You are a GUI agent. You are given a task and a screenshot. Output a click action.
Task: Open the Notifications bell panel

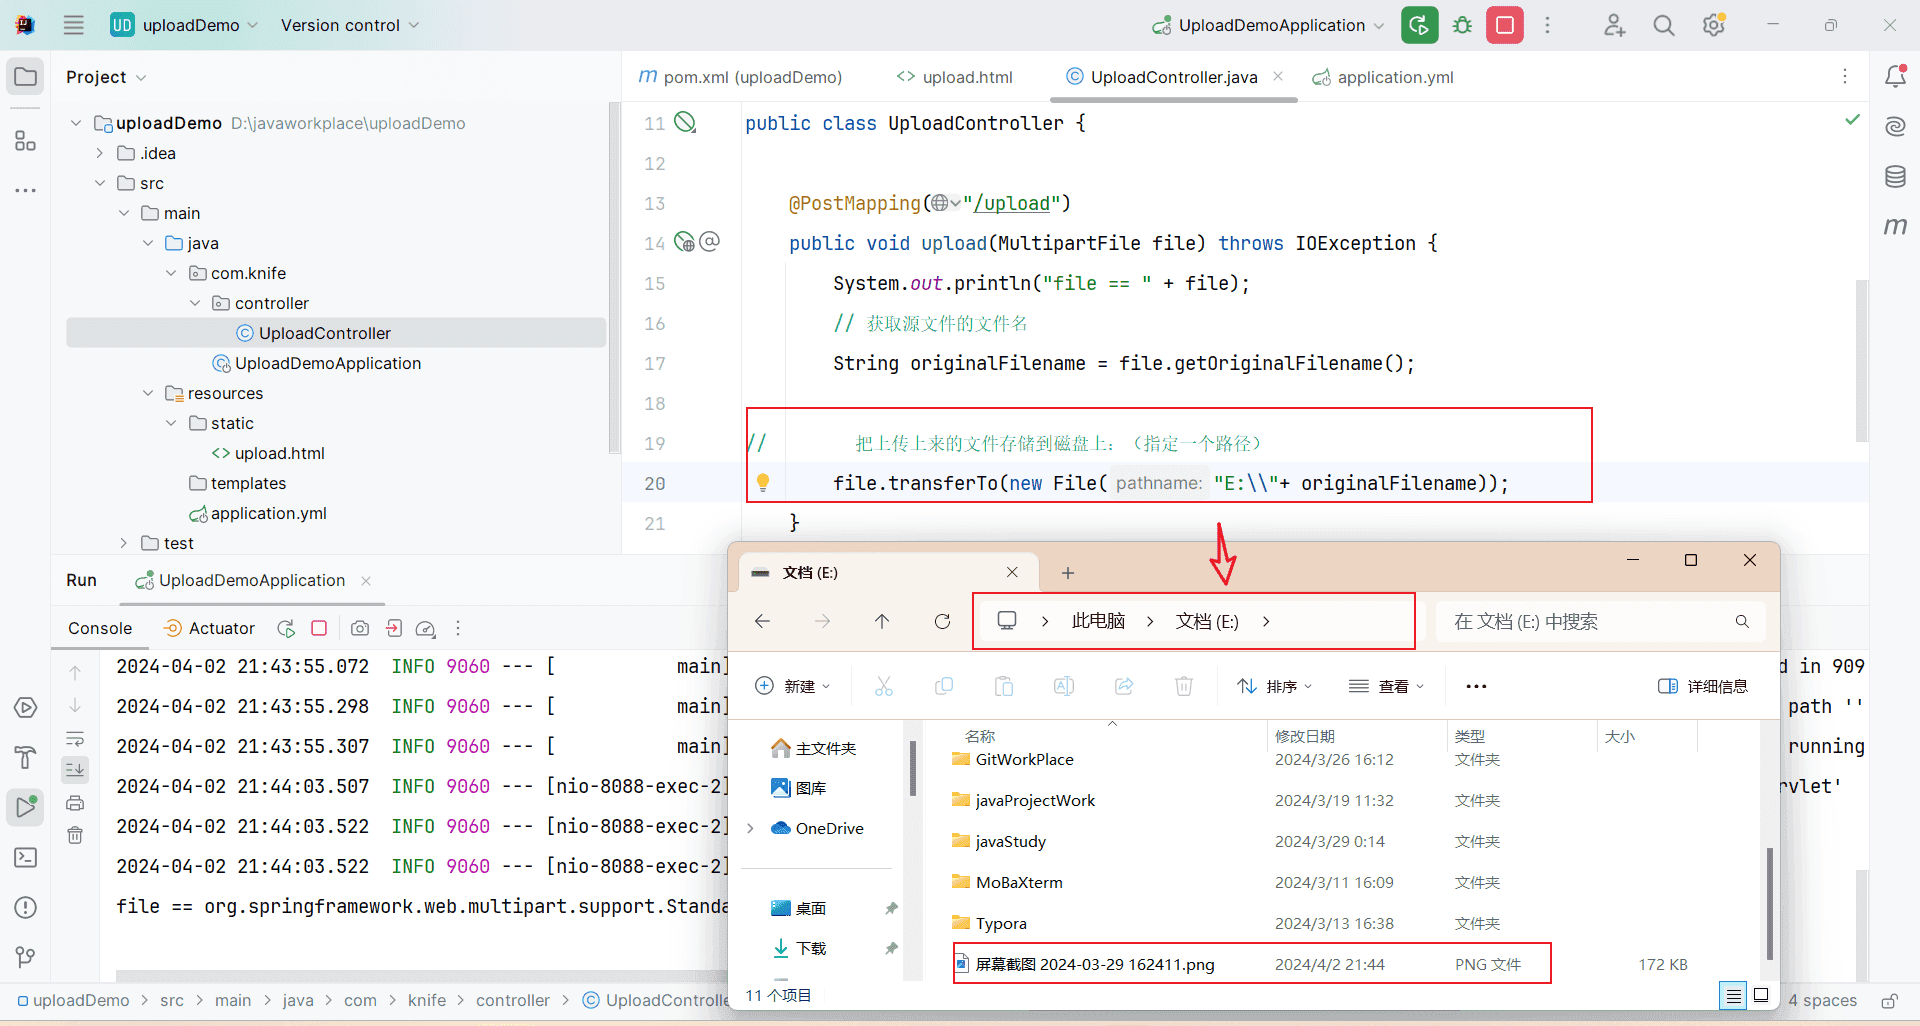(1895, 76)
